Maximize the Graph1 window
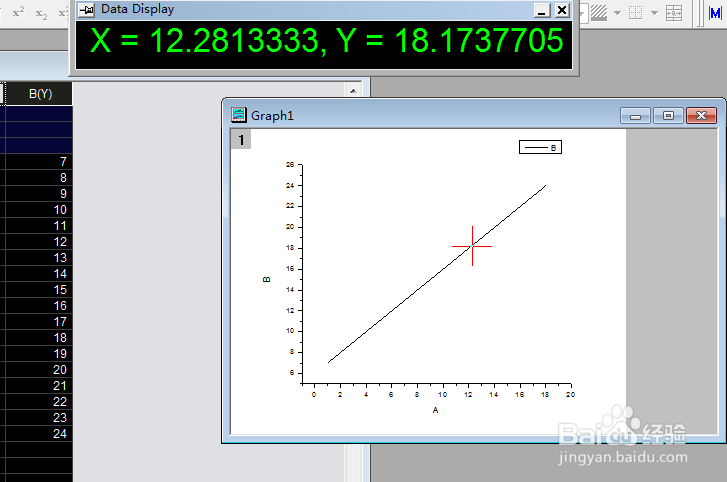Viewport: 727px width, 482px height. [668, 116]
